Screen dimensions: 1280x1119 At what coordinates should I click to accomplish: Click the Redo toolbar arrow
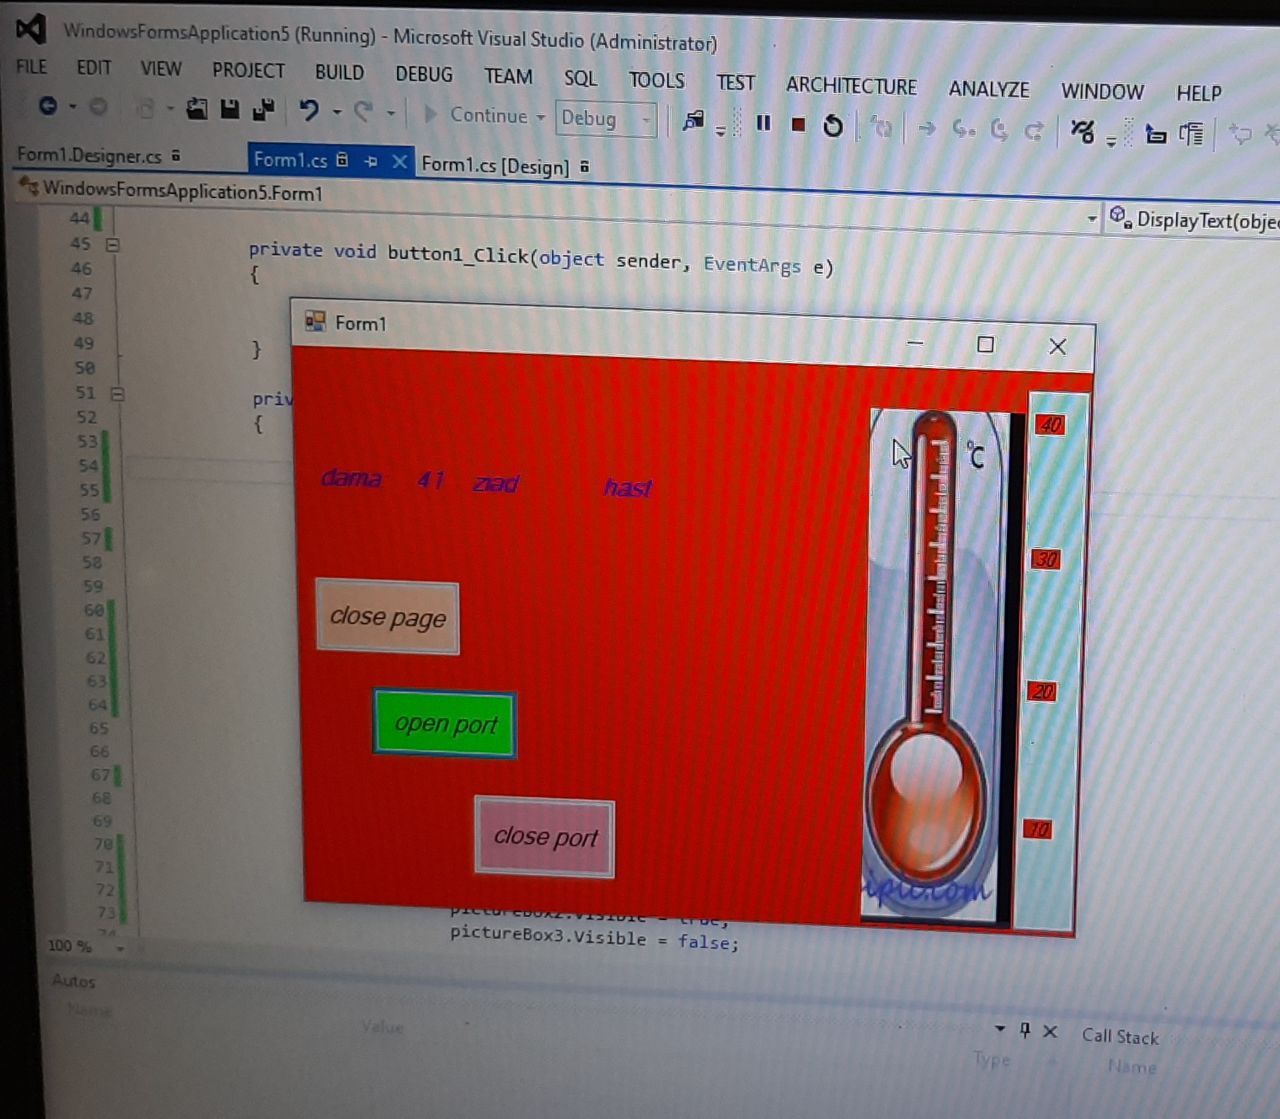point(363,112)
